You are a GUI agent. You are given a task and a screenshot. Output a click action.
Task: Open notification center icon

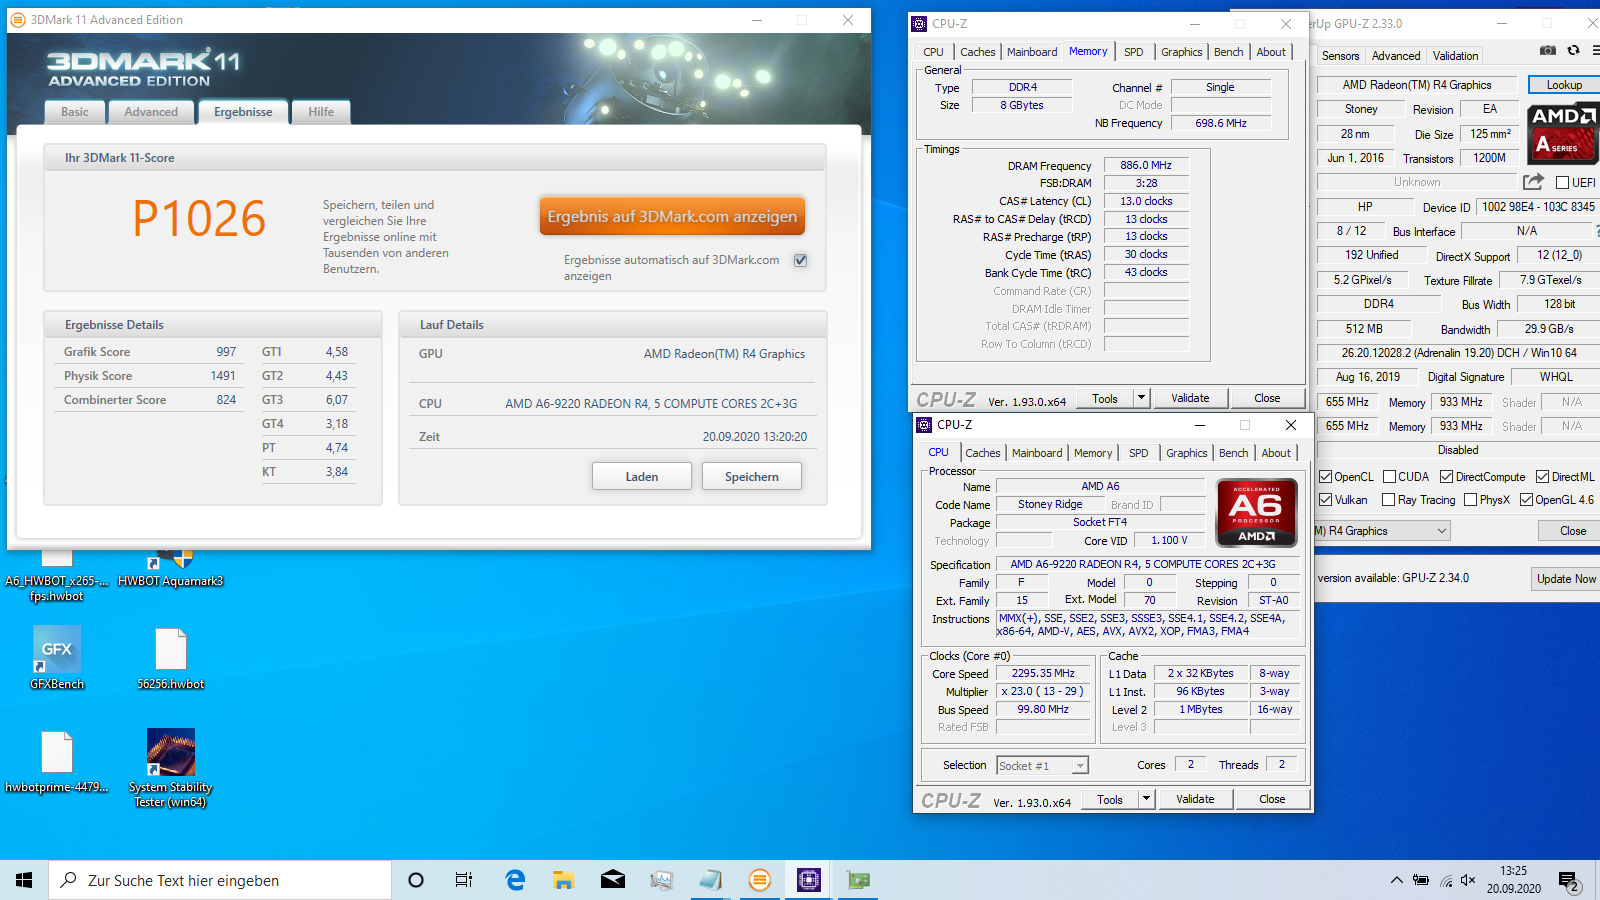point(1569,880)
